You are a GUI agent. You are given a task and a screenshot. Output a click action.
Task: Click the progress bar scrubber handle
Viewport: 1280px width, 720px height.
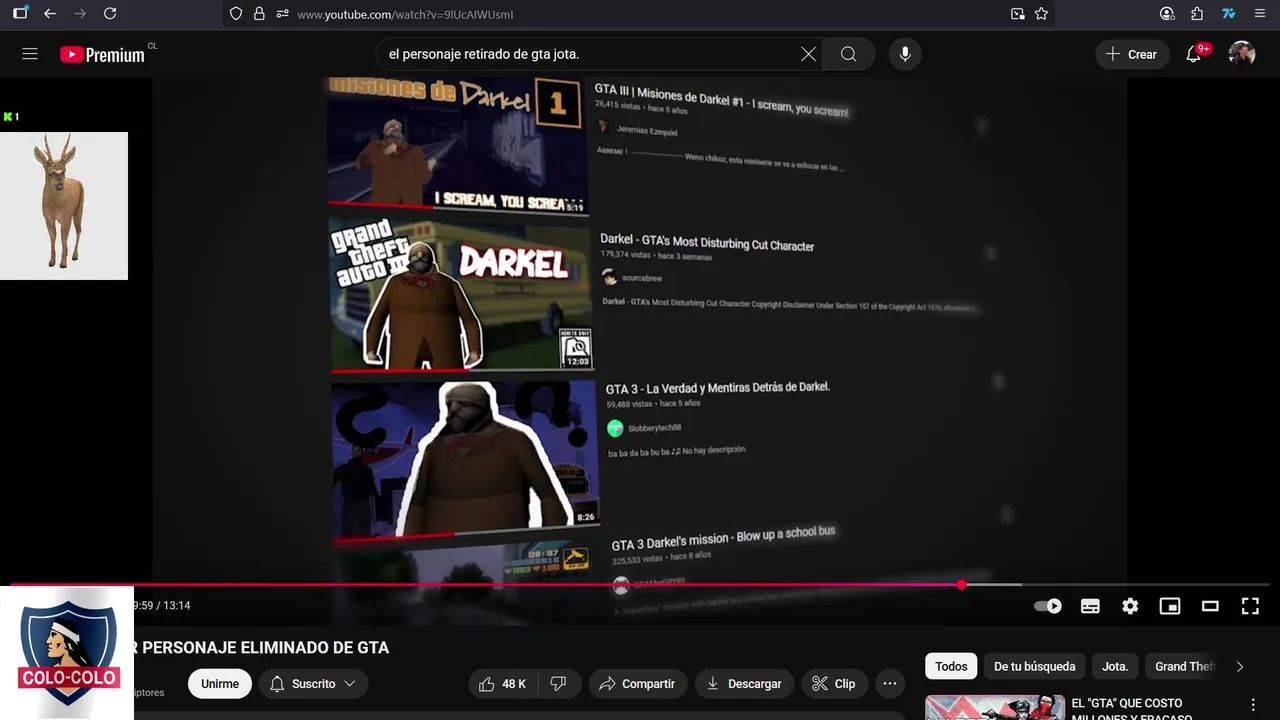coord(961,584)
